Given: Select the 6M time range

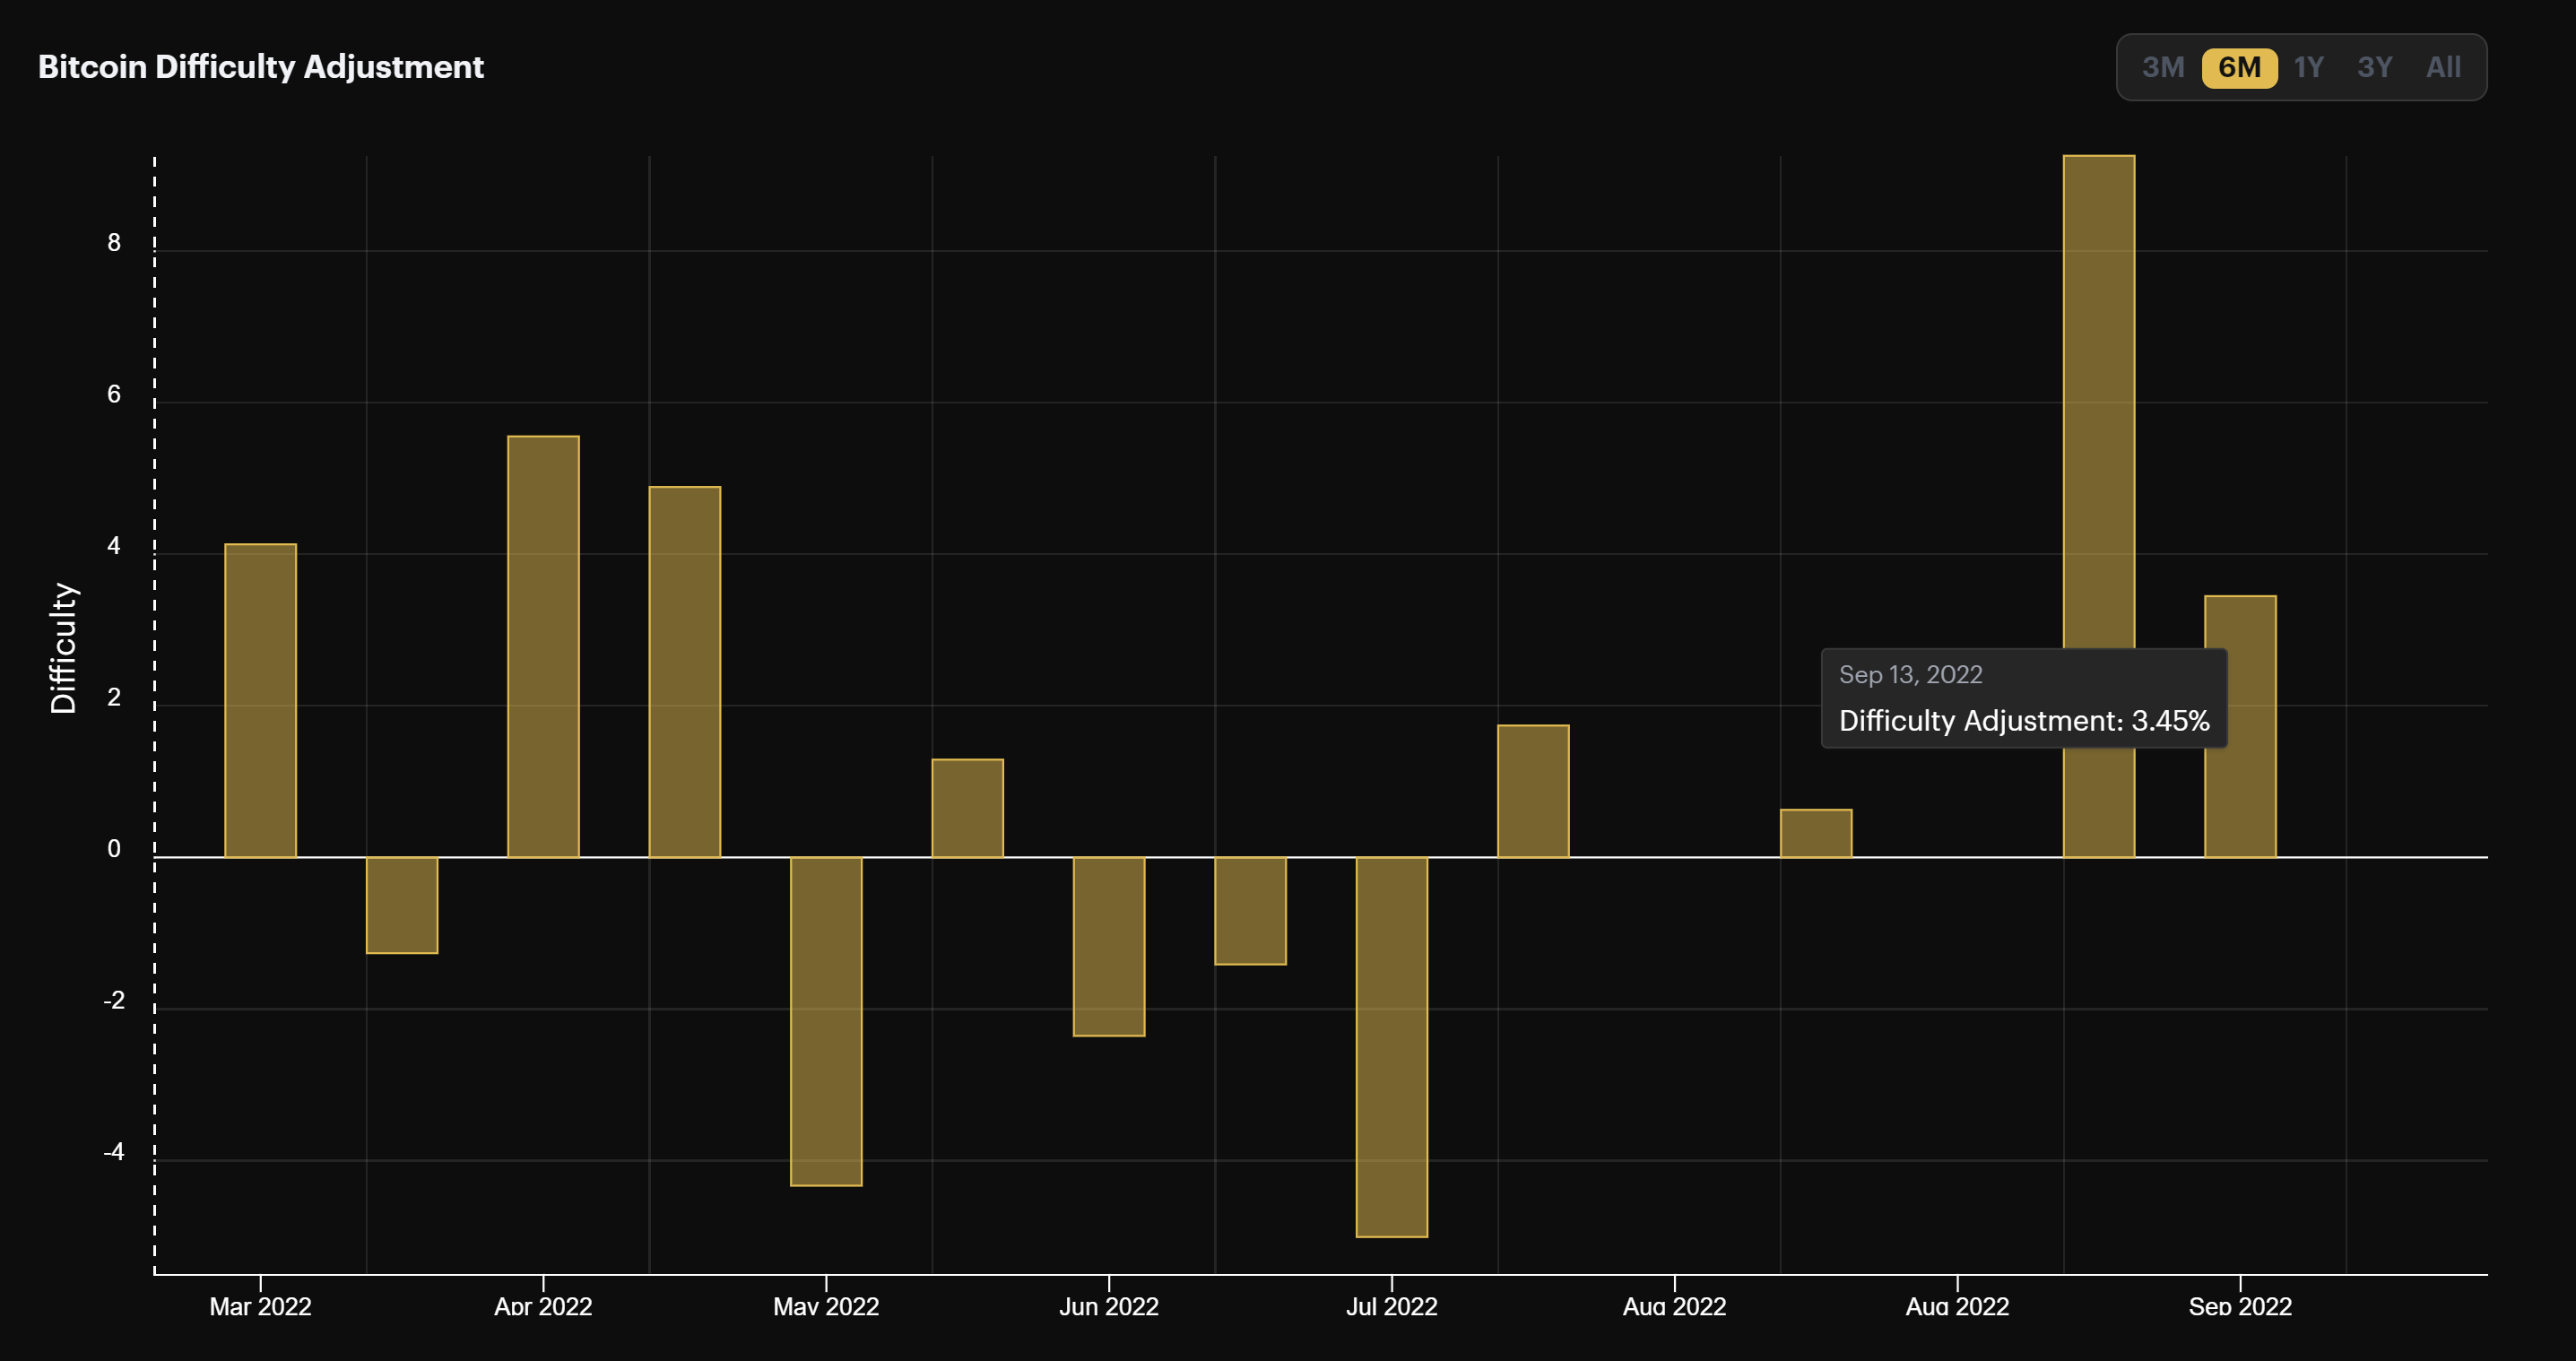Looking at the screenshot, I should pos(2239,67).
